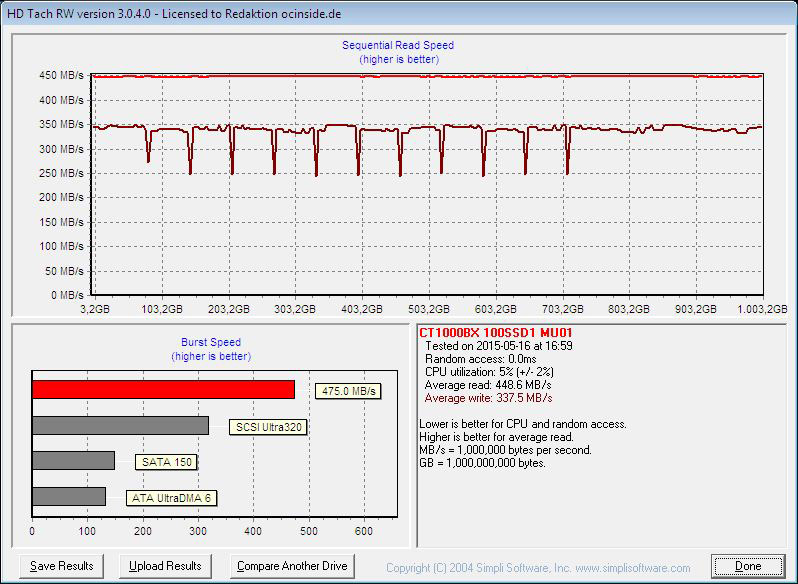Viewport: 798px width, 584px height.
Task: Click the Average read: 448.6 MB/s line
Action: pyautogui.click(x=488, y=385)
